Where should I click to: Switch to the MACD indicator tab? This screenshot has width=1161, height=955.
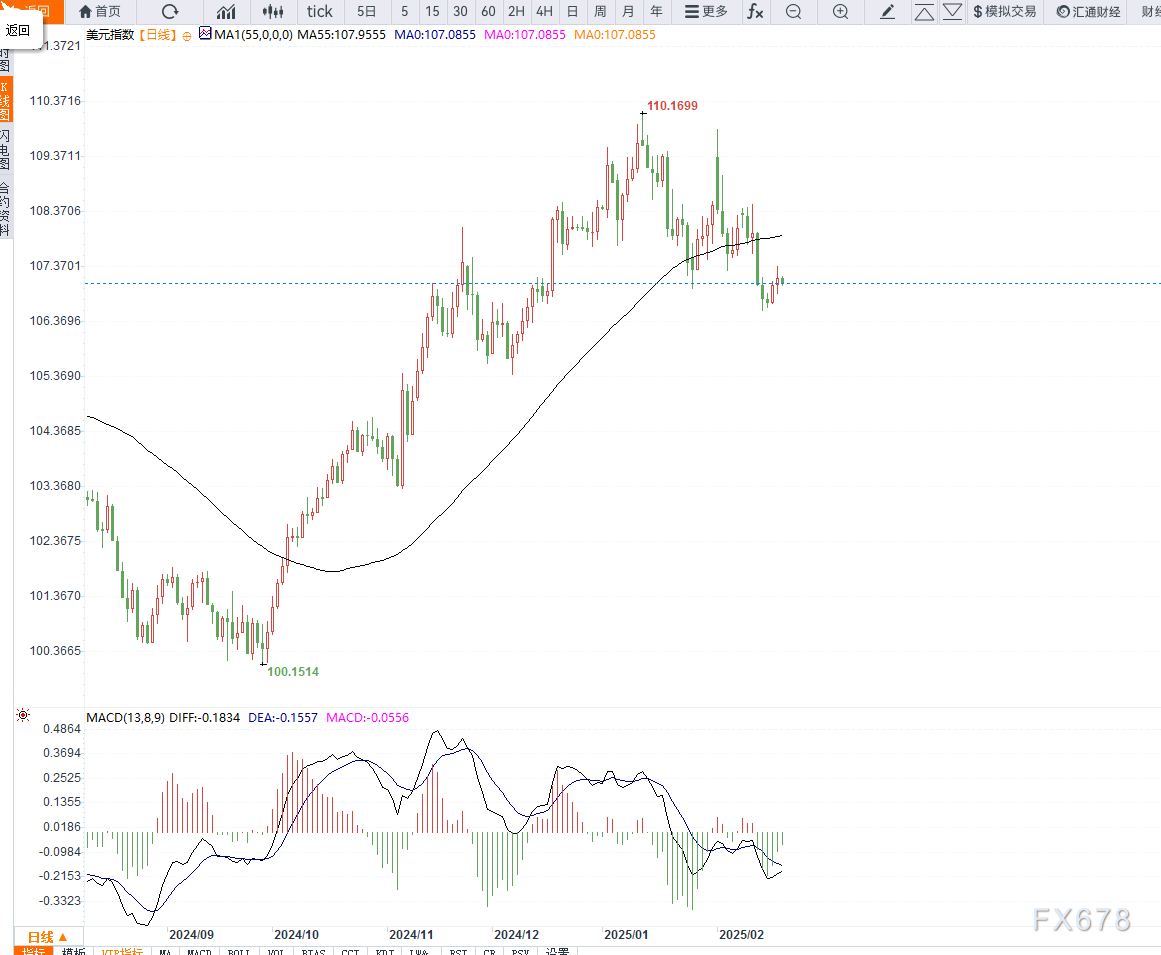pos(198,951)
